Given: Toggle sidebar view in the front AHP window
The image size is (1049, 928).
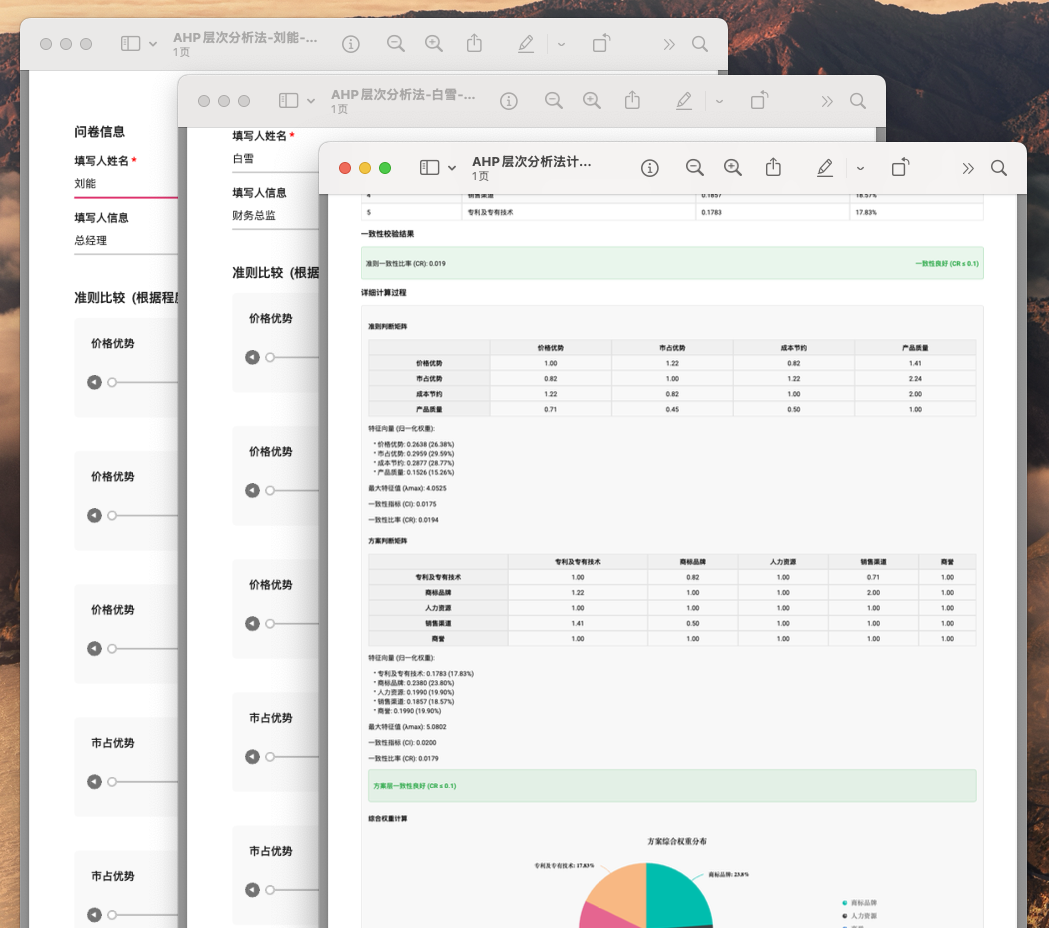Looking at the screenshot, I should click(430, 167).
